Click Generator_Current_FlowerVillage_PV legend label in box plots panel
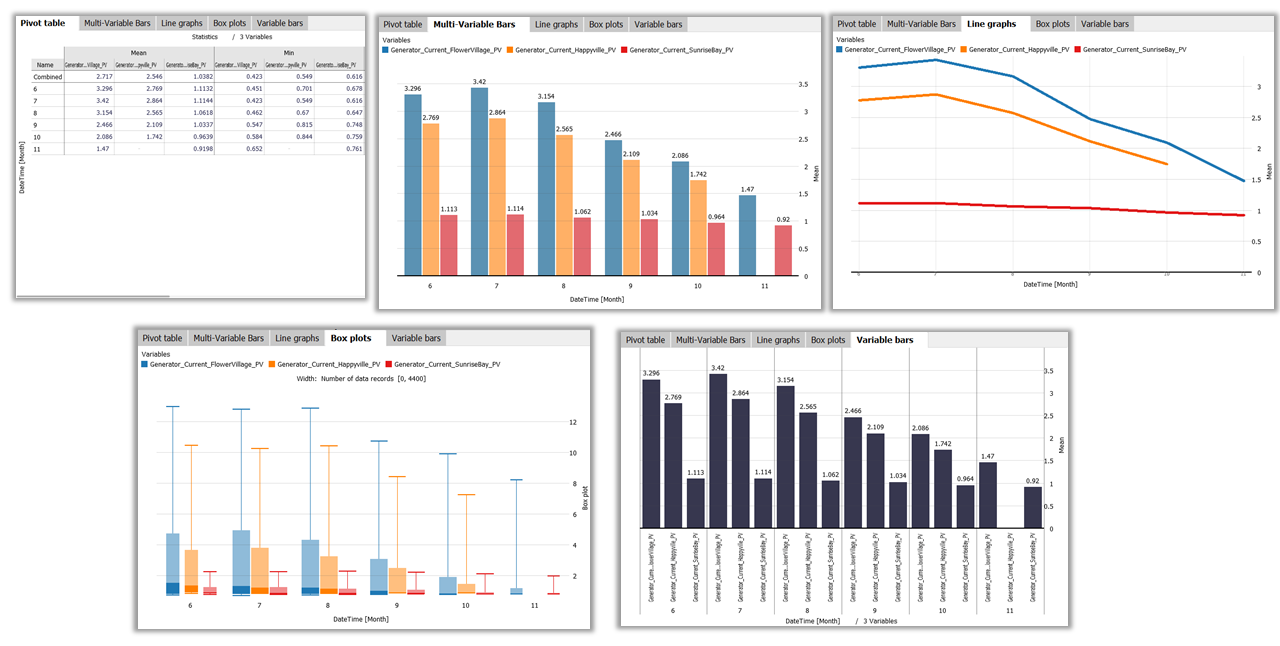 click(206, 364)
